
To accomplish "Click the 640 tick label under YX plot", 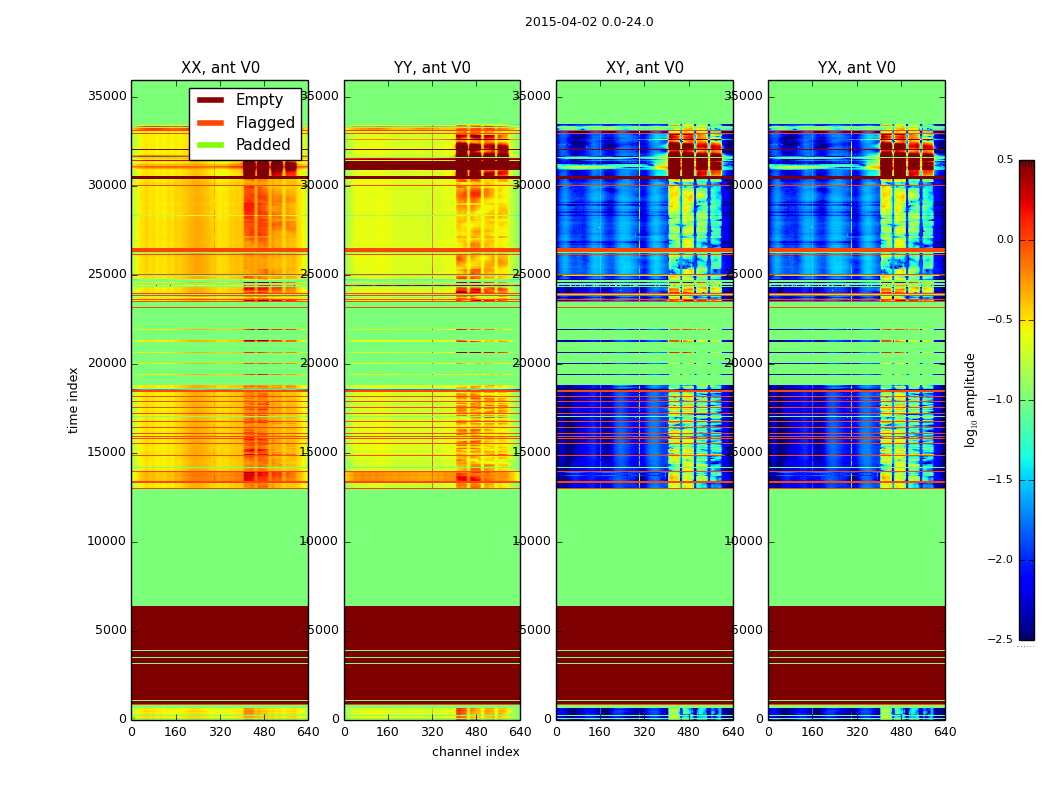I will pos(945,732).
